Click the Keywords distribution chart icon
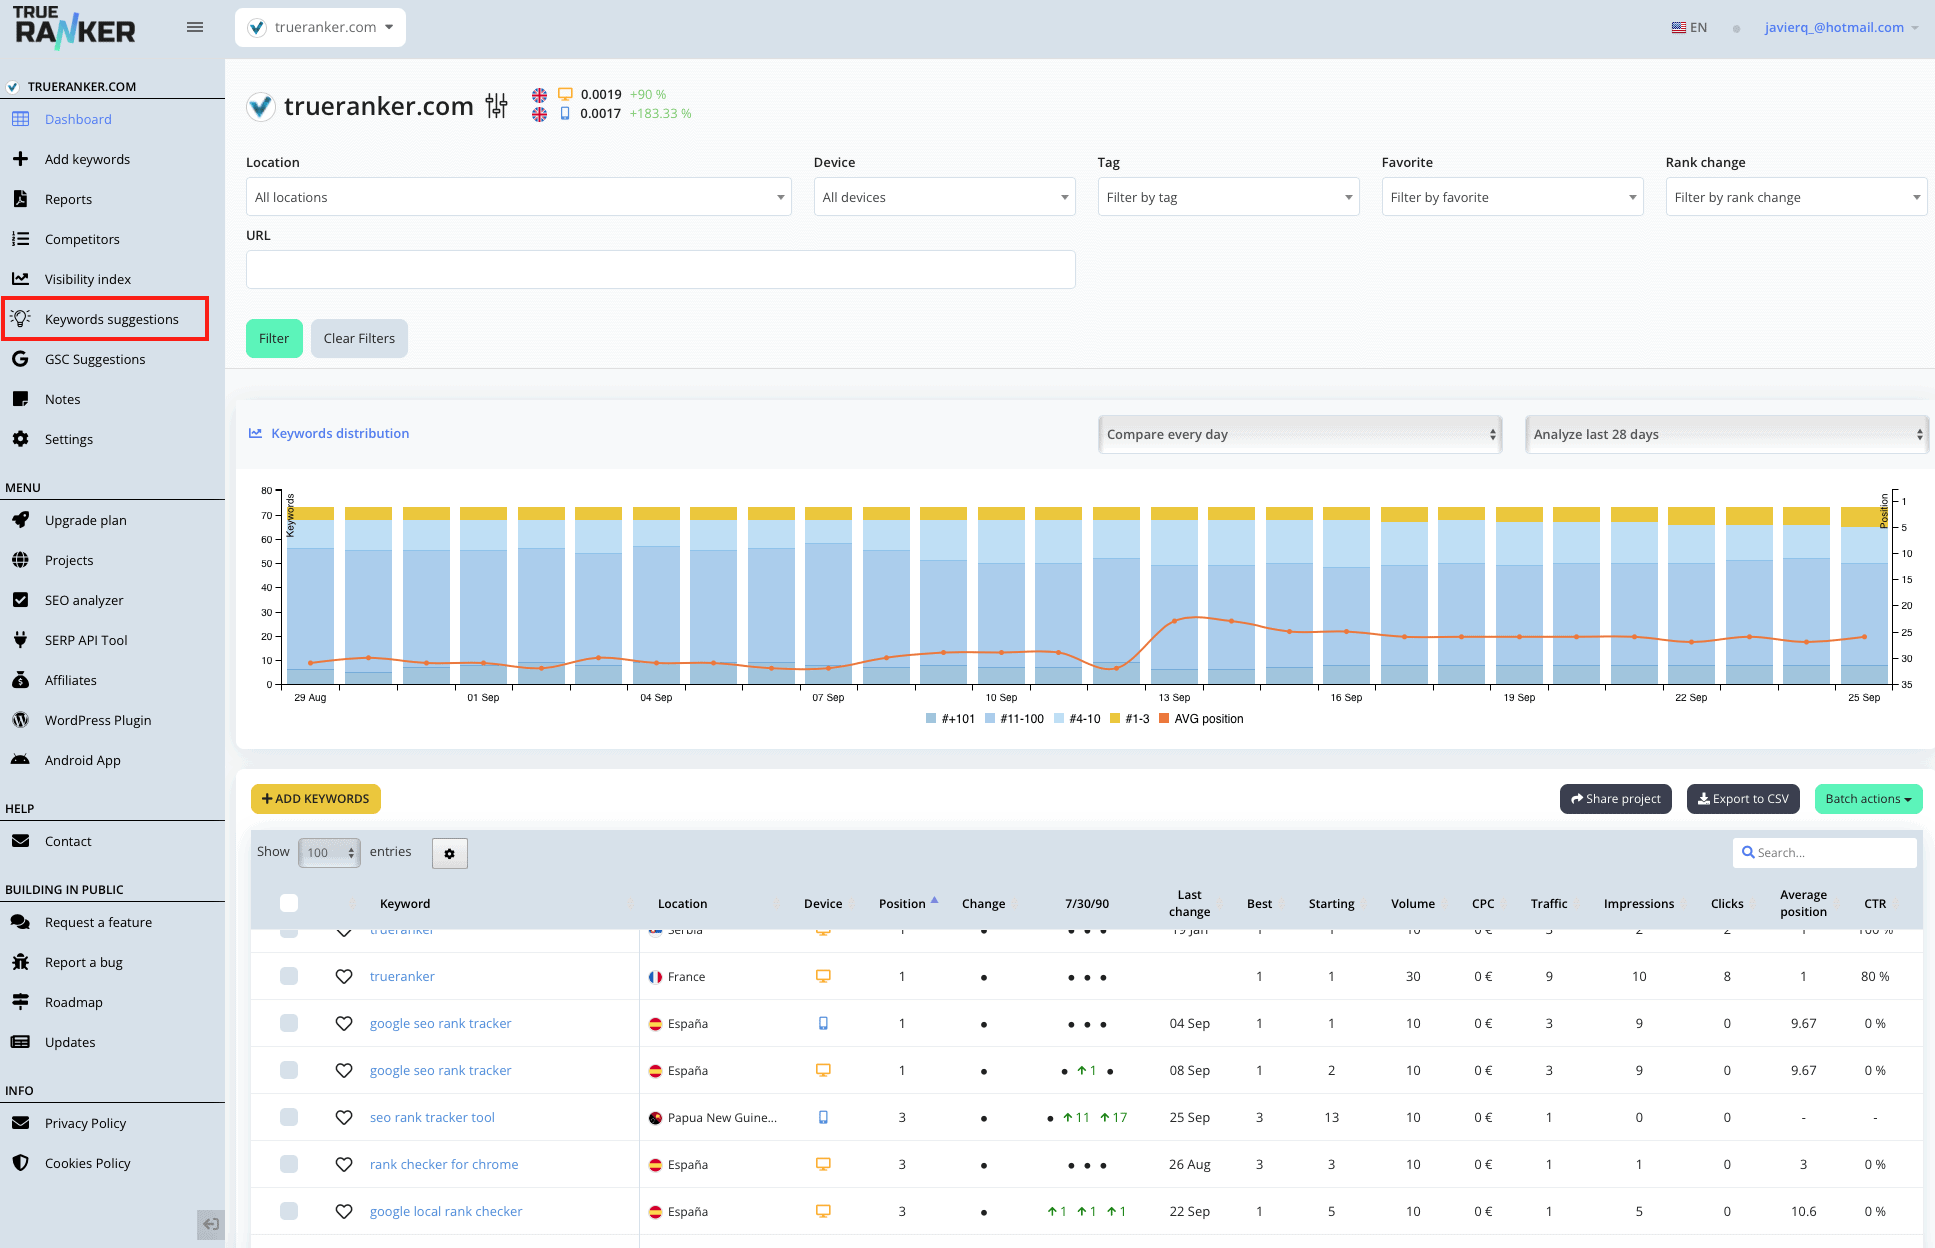Viewport: 1935px width, 1248px height. tap(255, 433)
